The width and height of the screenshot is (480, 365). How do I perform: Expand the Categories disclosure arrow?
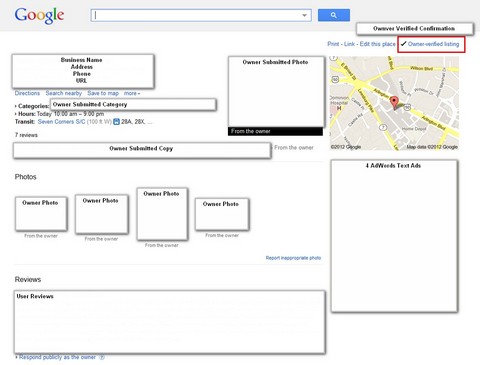(16, 106)
